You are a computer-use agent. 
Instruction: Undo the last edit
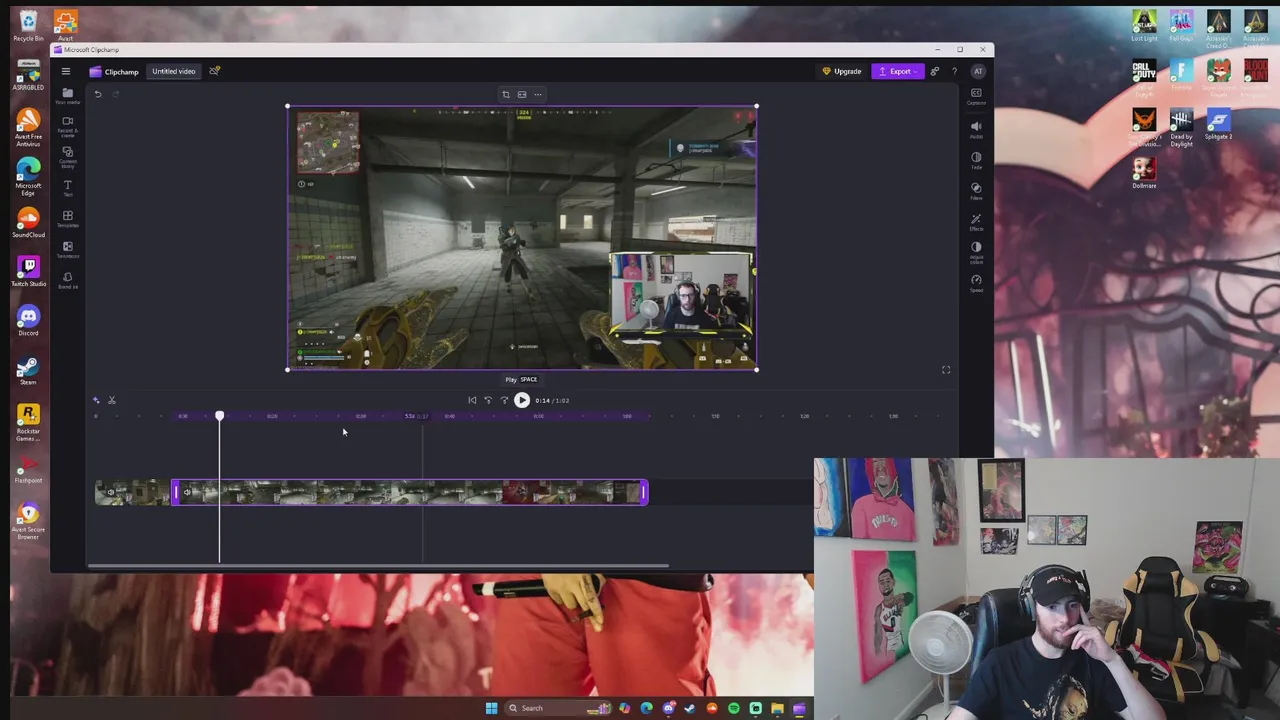[x=98, y=94]
